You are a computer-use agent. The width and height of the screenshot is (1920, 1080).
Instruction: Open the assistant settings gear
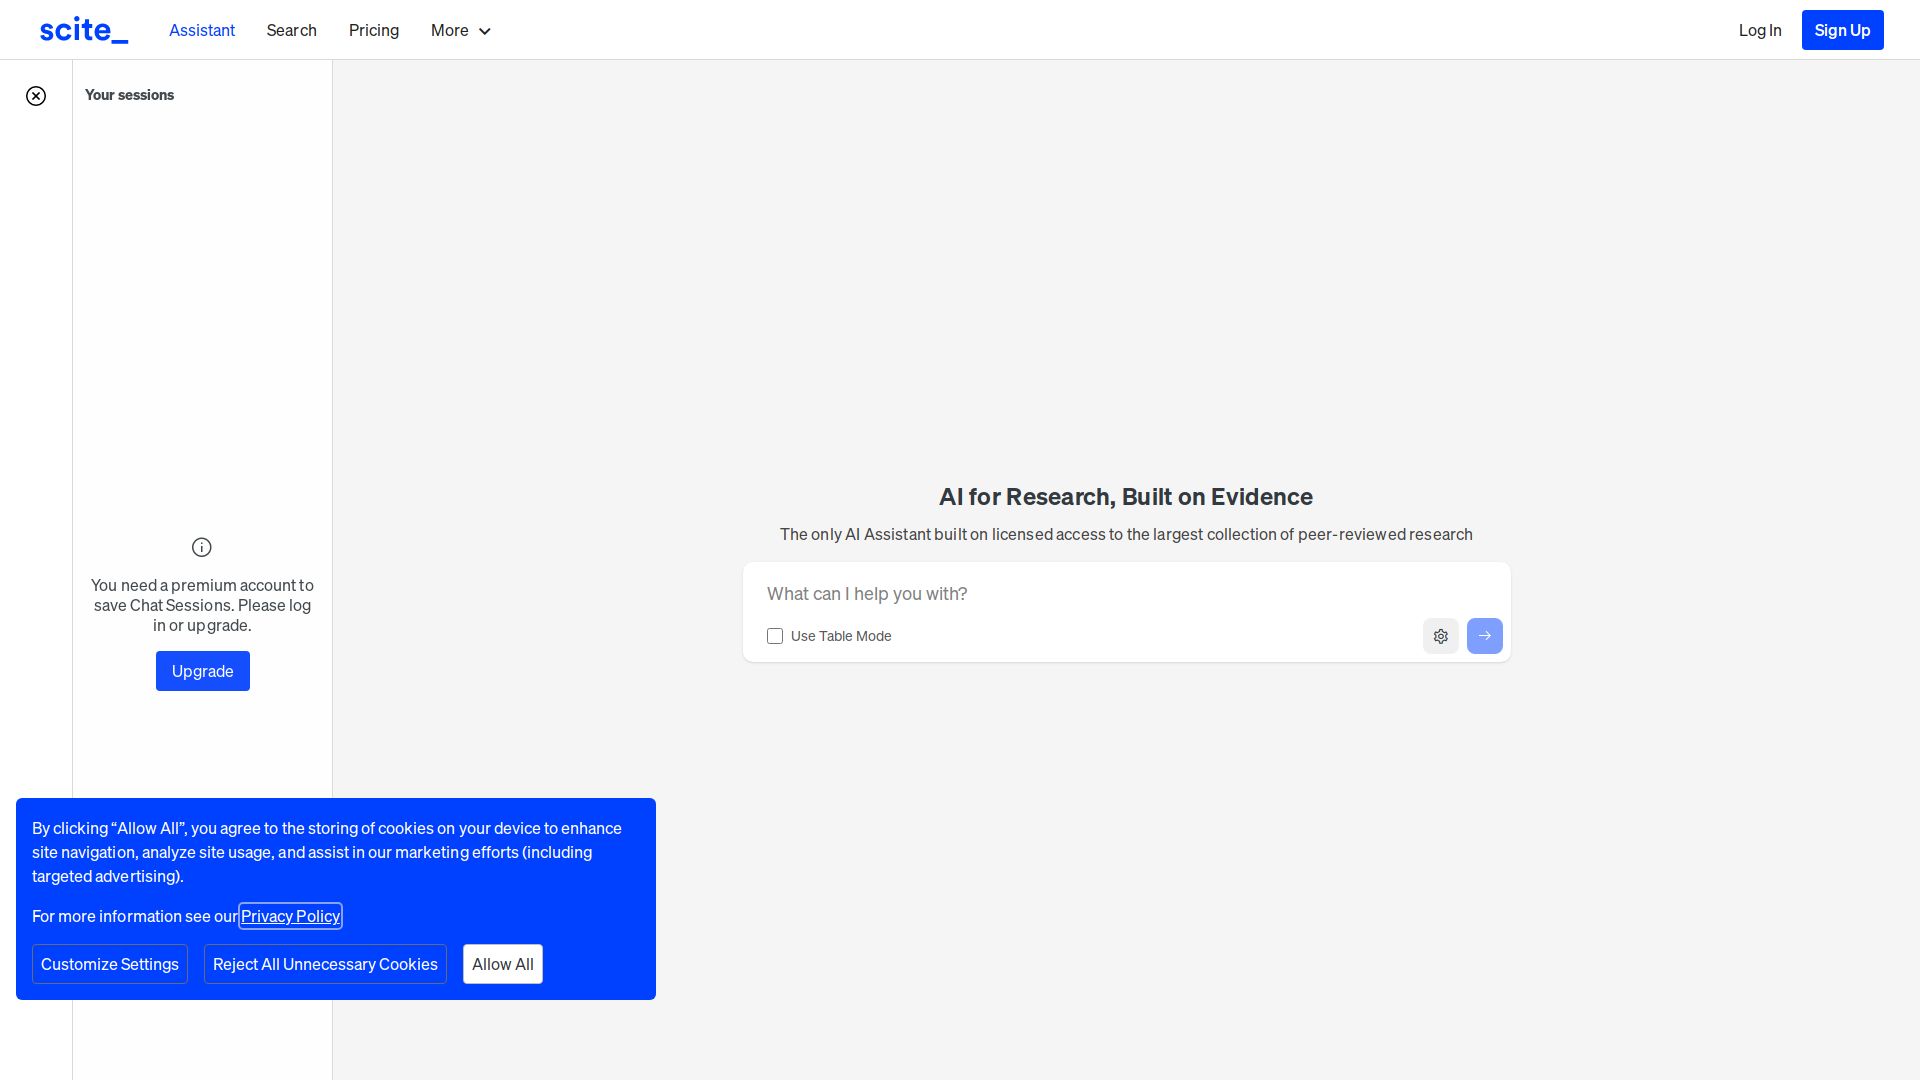tap(1440, 636)
